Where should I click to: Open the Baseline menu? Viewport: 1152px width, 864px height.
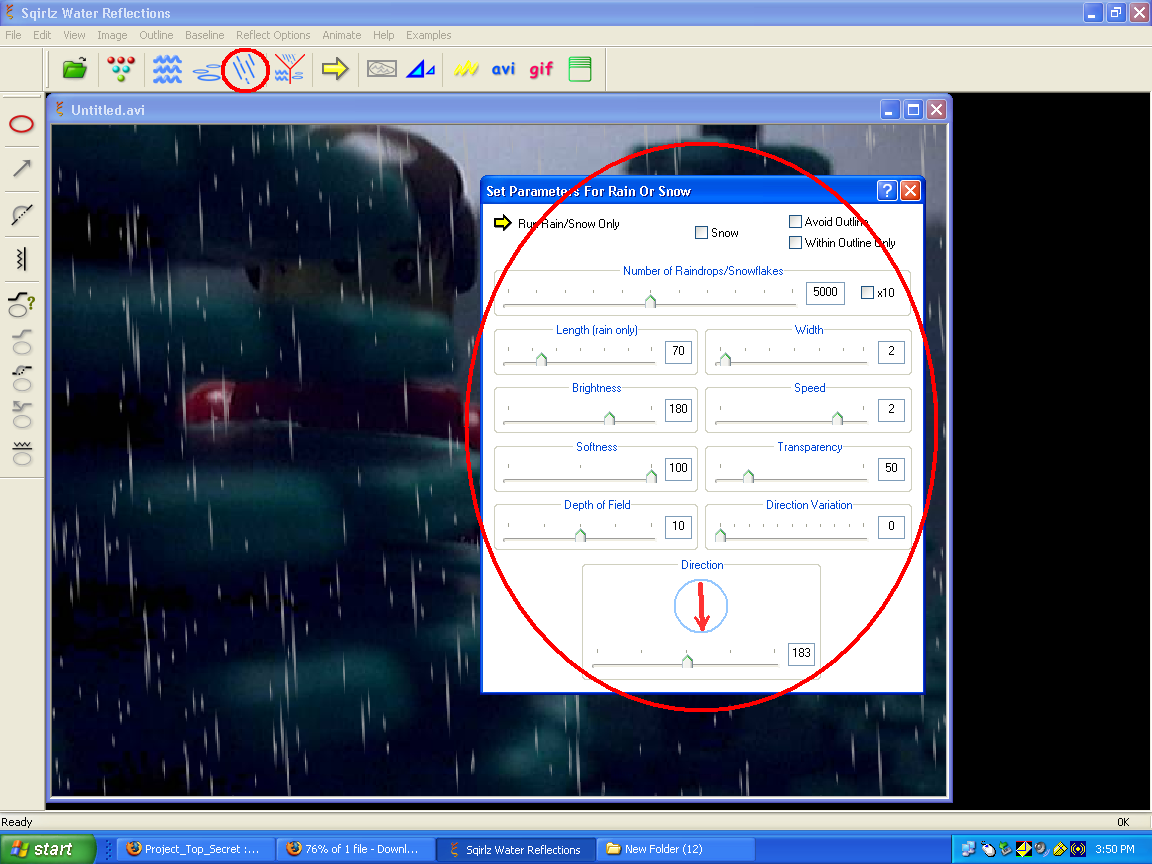click(x=205, y=35)
